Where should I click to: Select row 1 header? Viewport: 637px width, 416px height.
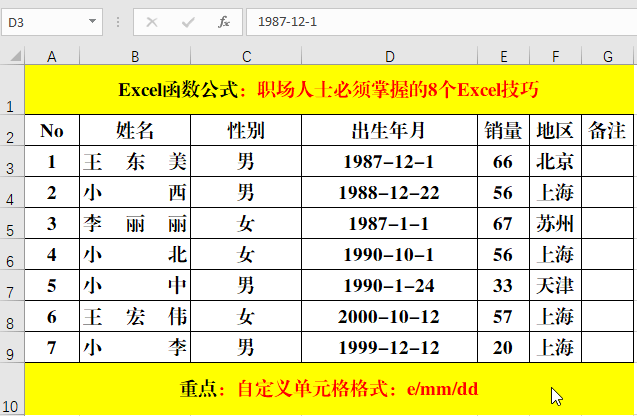coord(12,90)
